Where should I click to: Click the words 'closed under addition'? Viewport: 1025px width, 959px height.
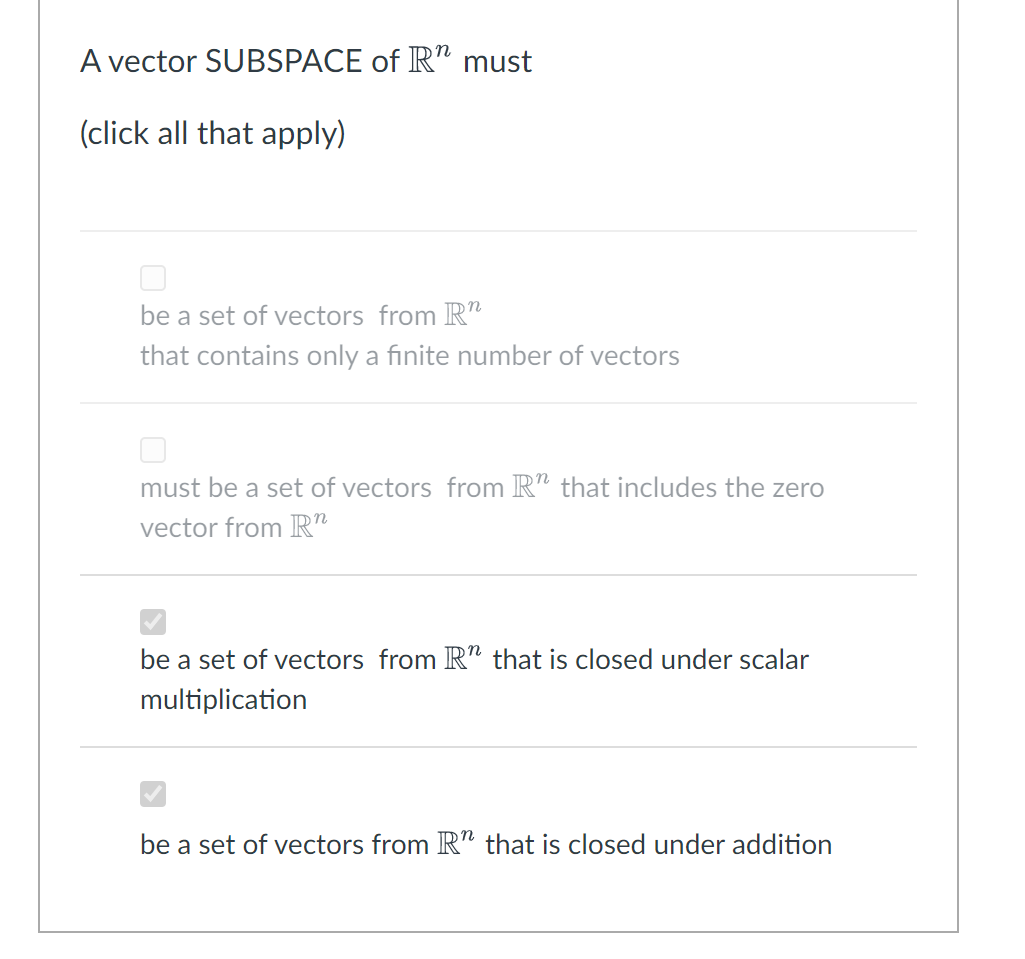[x=700, y=845]
